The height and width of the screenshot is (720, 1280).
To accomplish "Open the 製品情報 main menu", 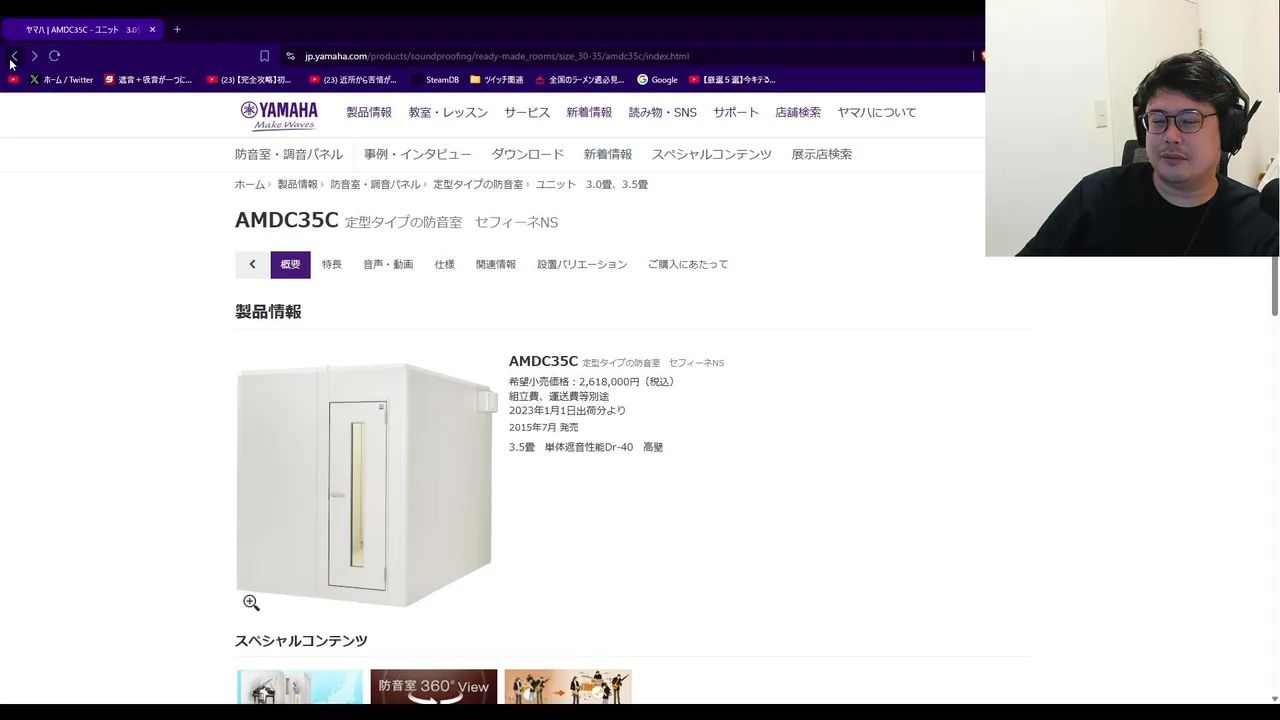I will pos(369,113).
